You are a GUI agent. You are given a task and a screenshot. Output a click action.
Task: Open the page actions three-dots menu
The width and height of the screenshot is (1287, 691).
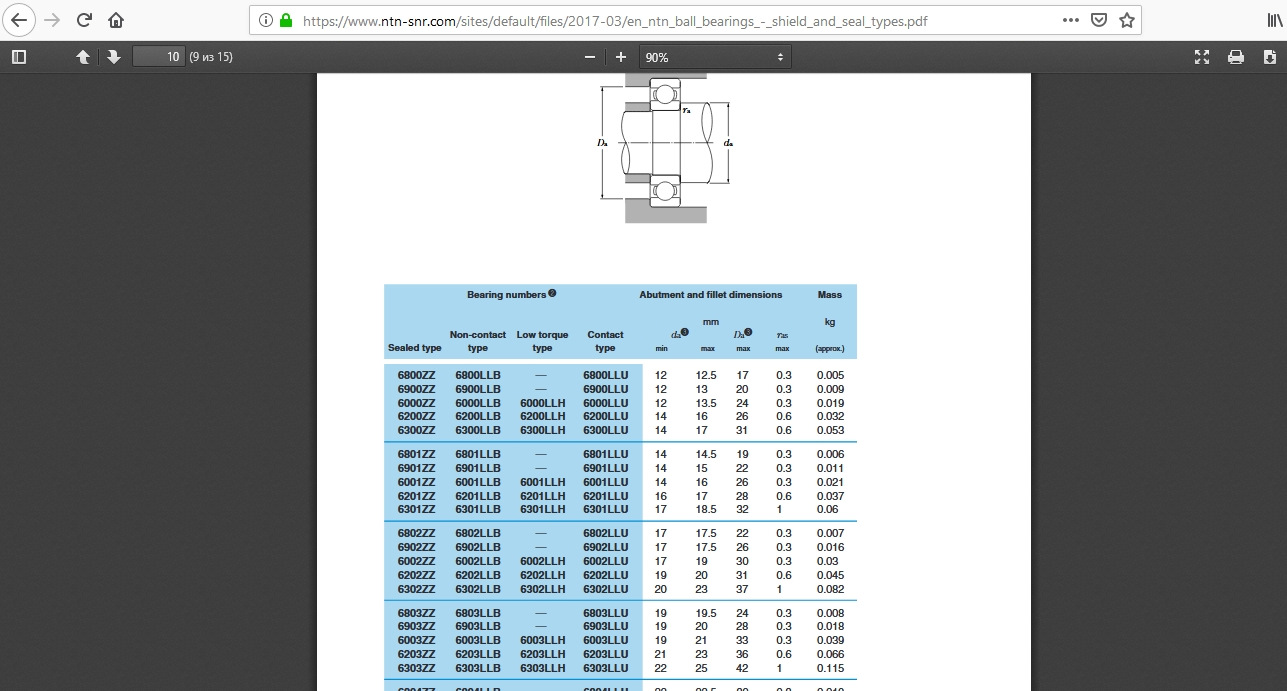(1070, 20)
